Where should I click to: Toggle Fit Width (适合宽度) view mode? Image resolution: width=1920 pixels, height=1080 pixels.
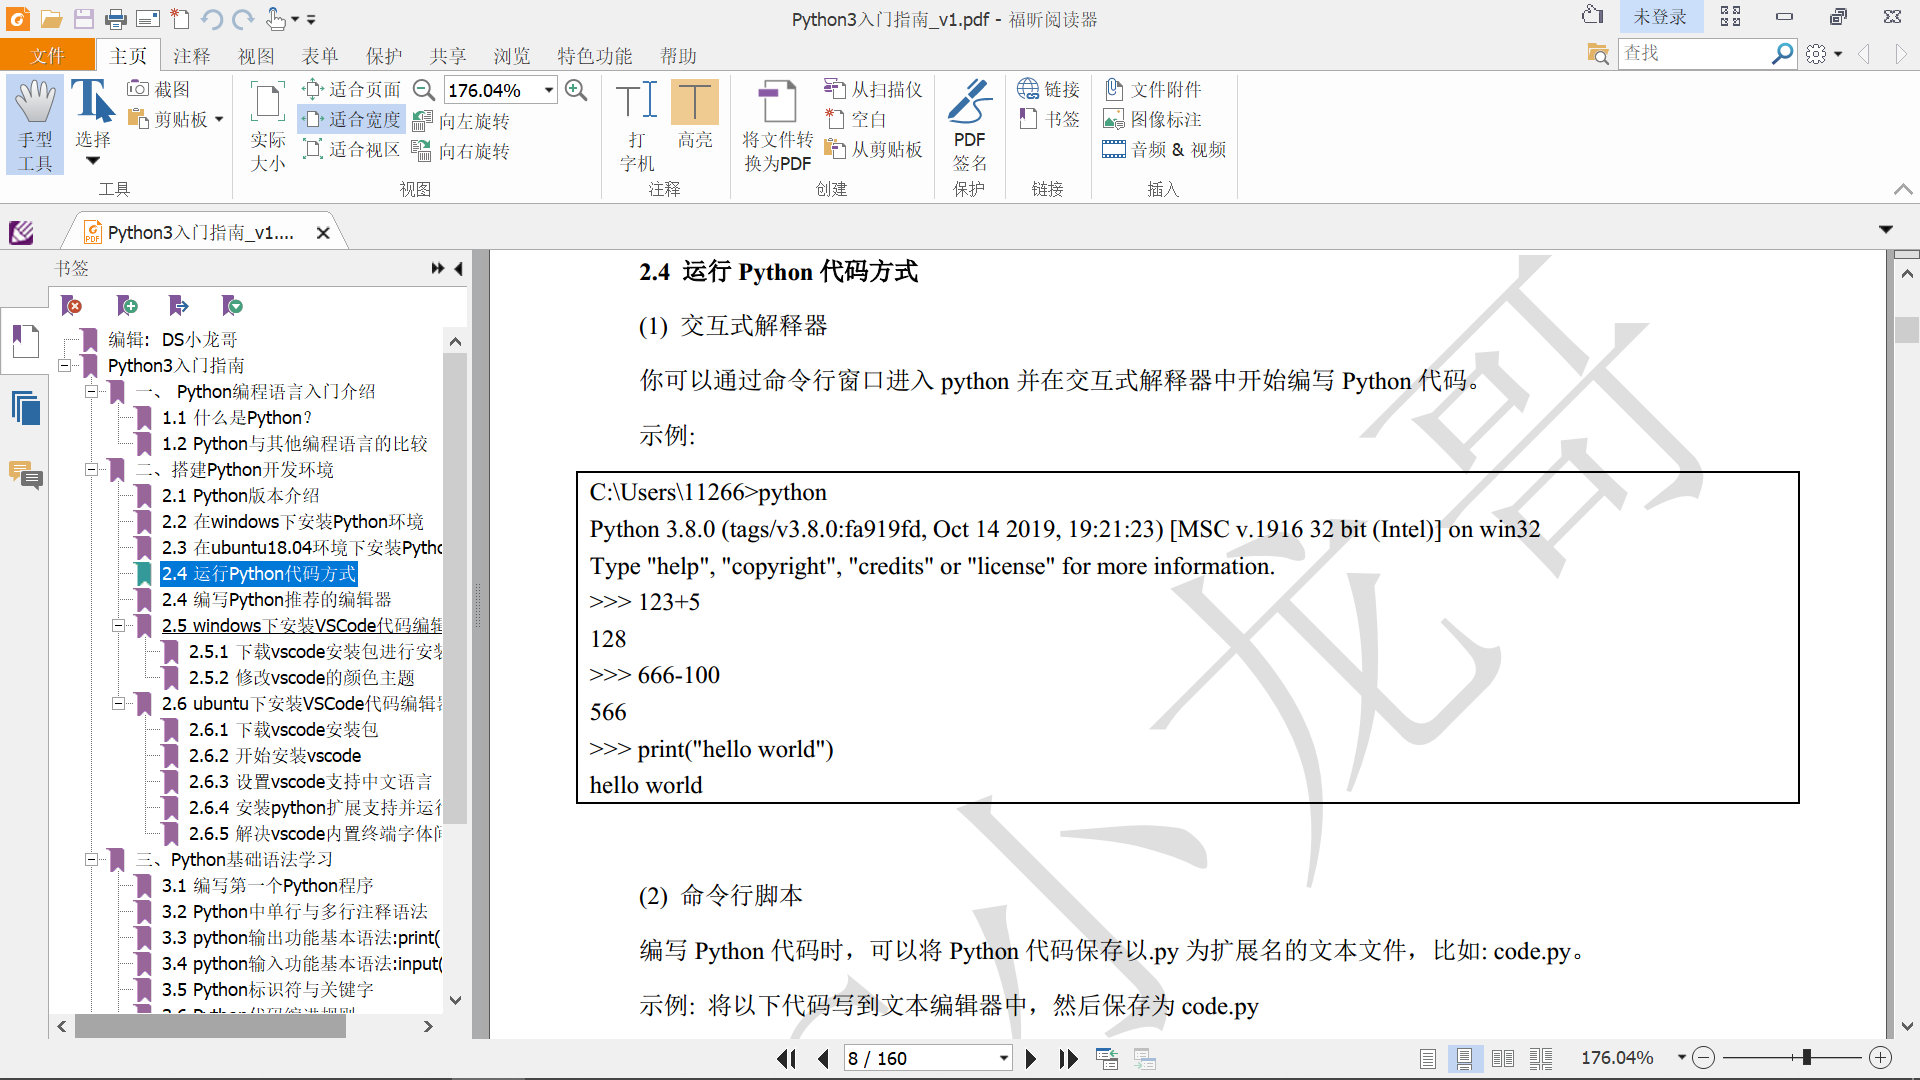352,119
